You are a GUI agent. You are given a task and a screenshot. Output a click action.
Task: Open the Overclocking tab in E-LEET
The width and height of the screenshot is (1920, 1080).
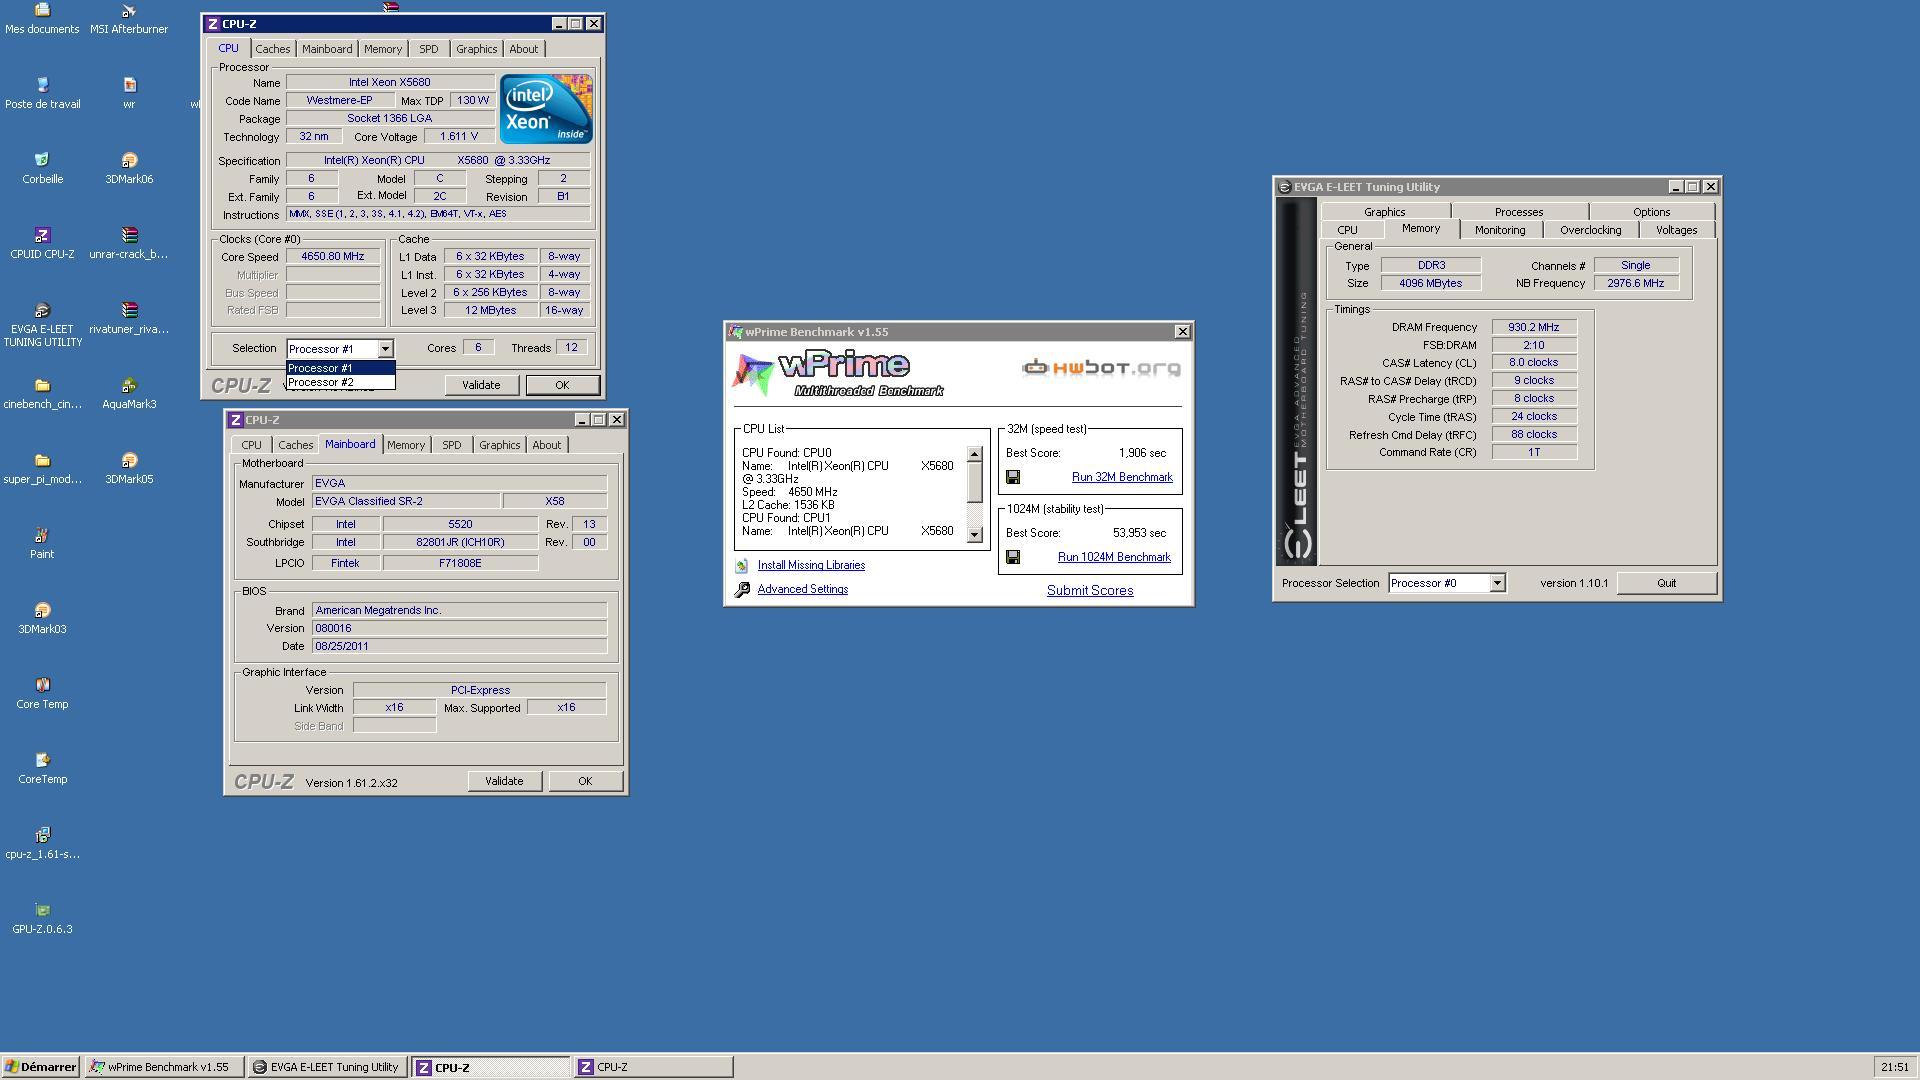coord(1590,230)
